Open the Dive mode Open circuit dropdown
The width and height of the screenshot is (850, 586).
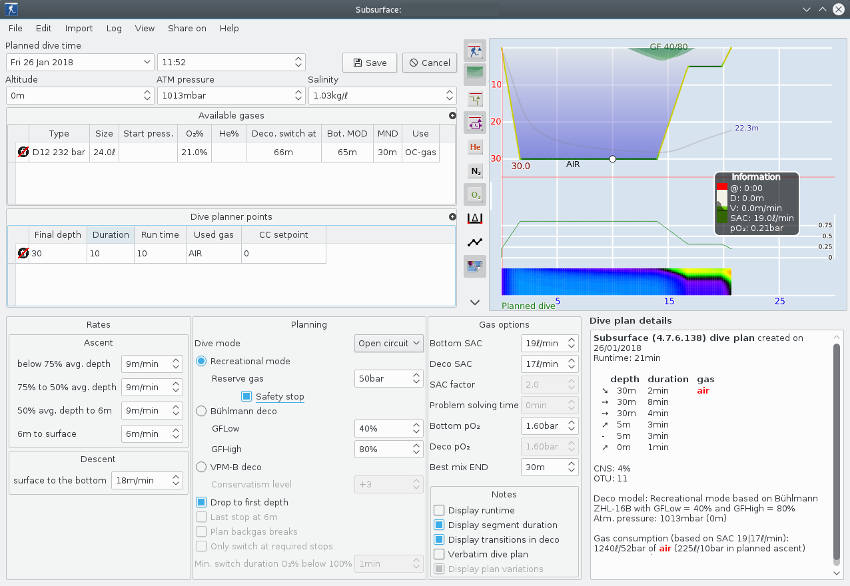[389, 343]
